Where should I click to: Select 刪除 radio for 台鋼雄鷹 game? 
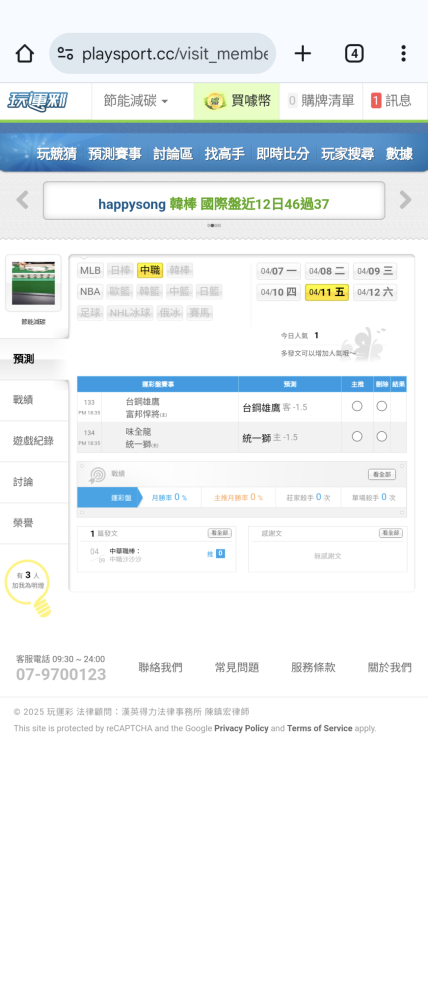click(381, 406)
